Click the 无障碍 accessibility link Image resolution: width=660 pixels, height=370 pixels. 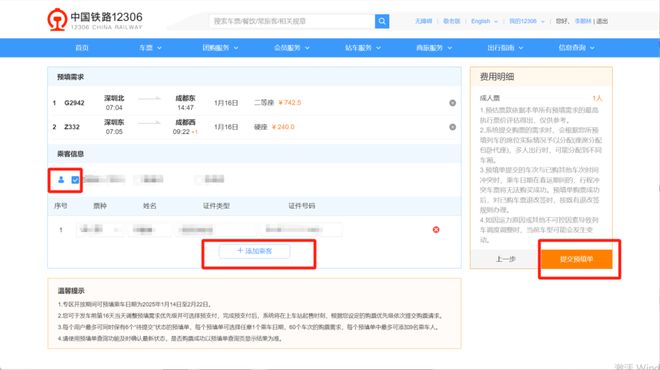pyautogui.click(x=423, y=21)
